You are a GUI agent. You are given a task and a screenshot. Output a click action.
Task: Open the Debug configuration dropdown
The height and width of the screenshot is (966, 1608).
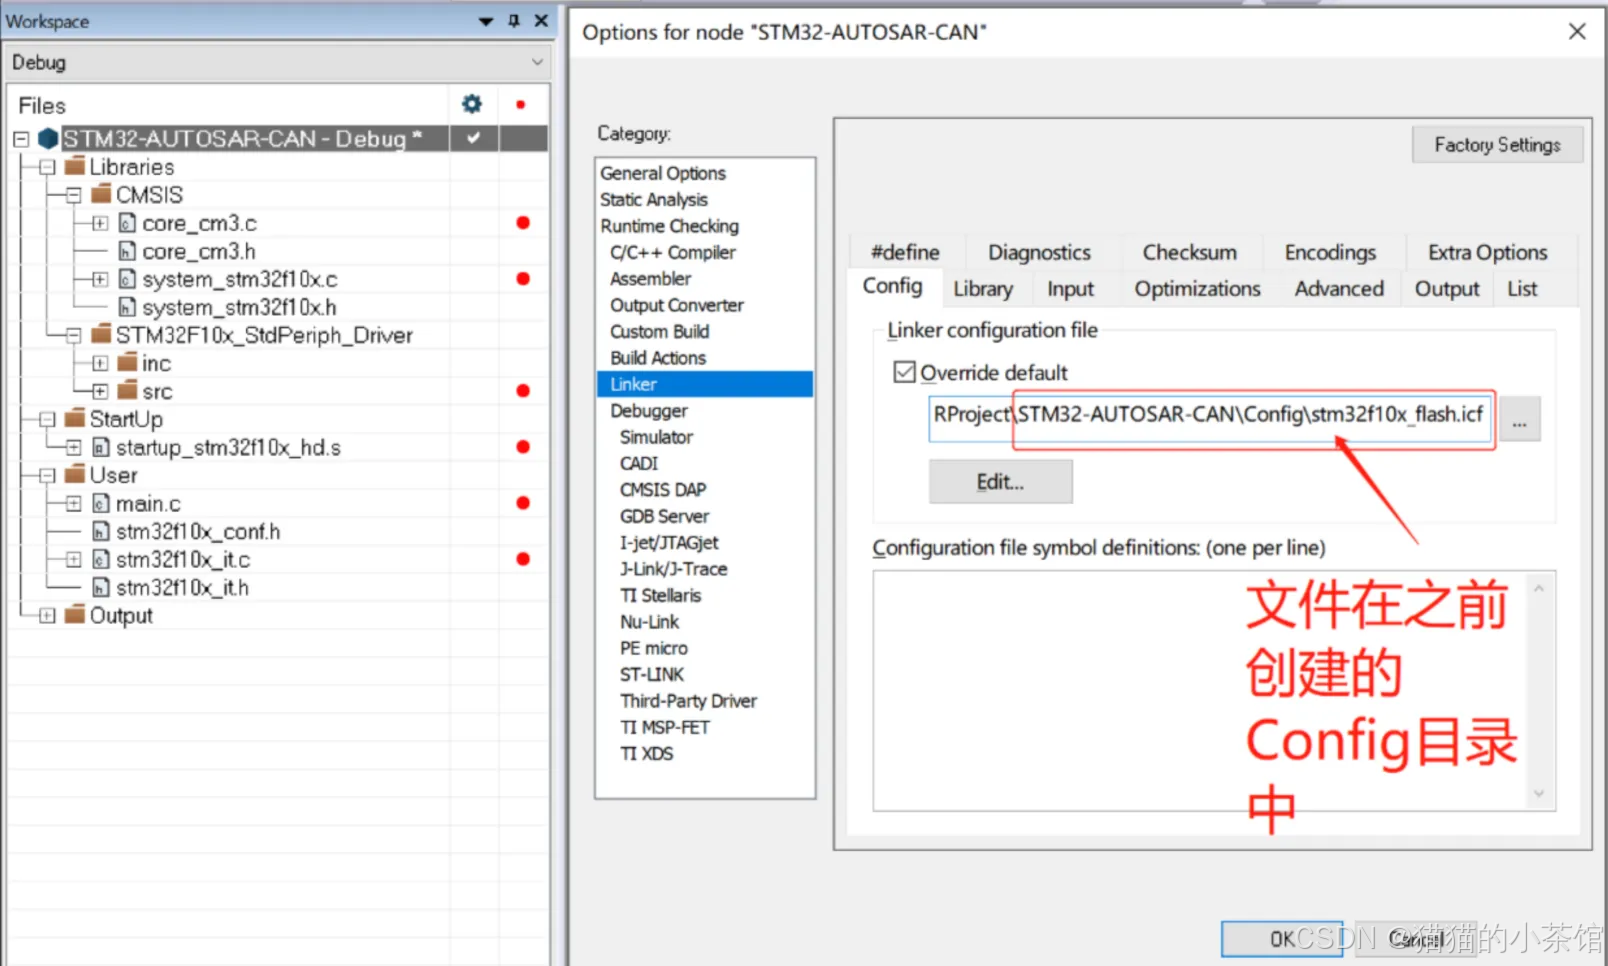click(537, 62)
